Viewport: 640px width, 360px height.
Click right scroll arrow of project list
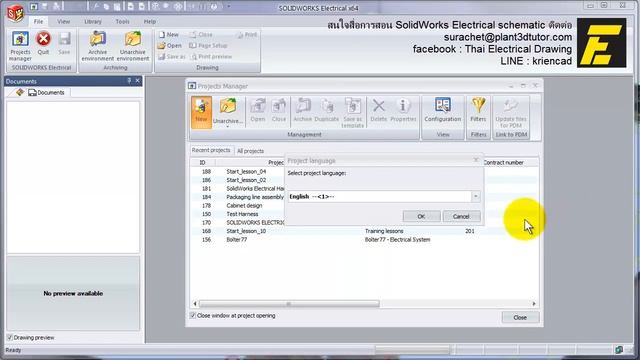pos(534,304)
